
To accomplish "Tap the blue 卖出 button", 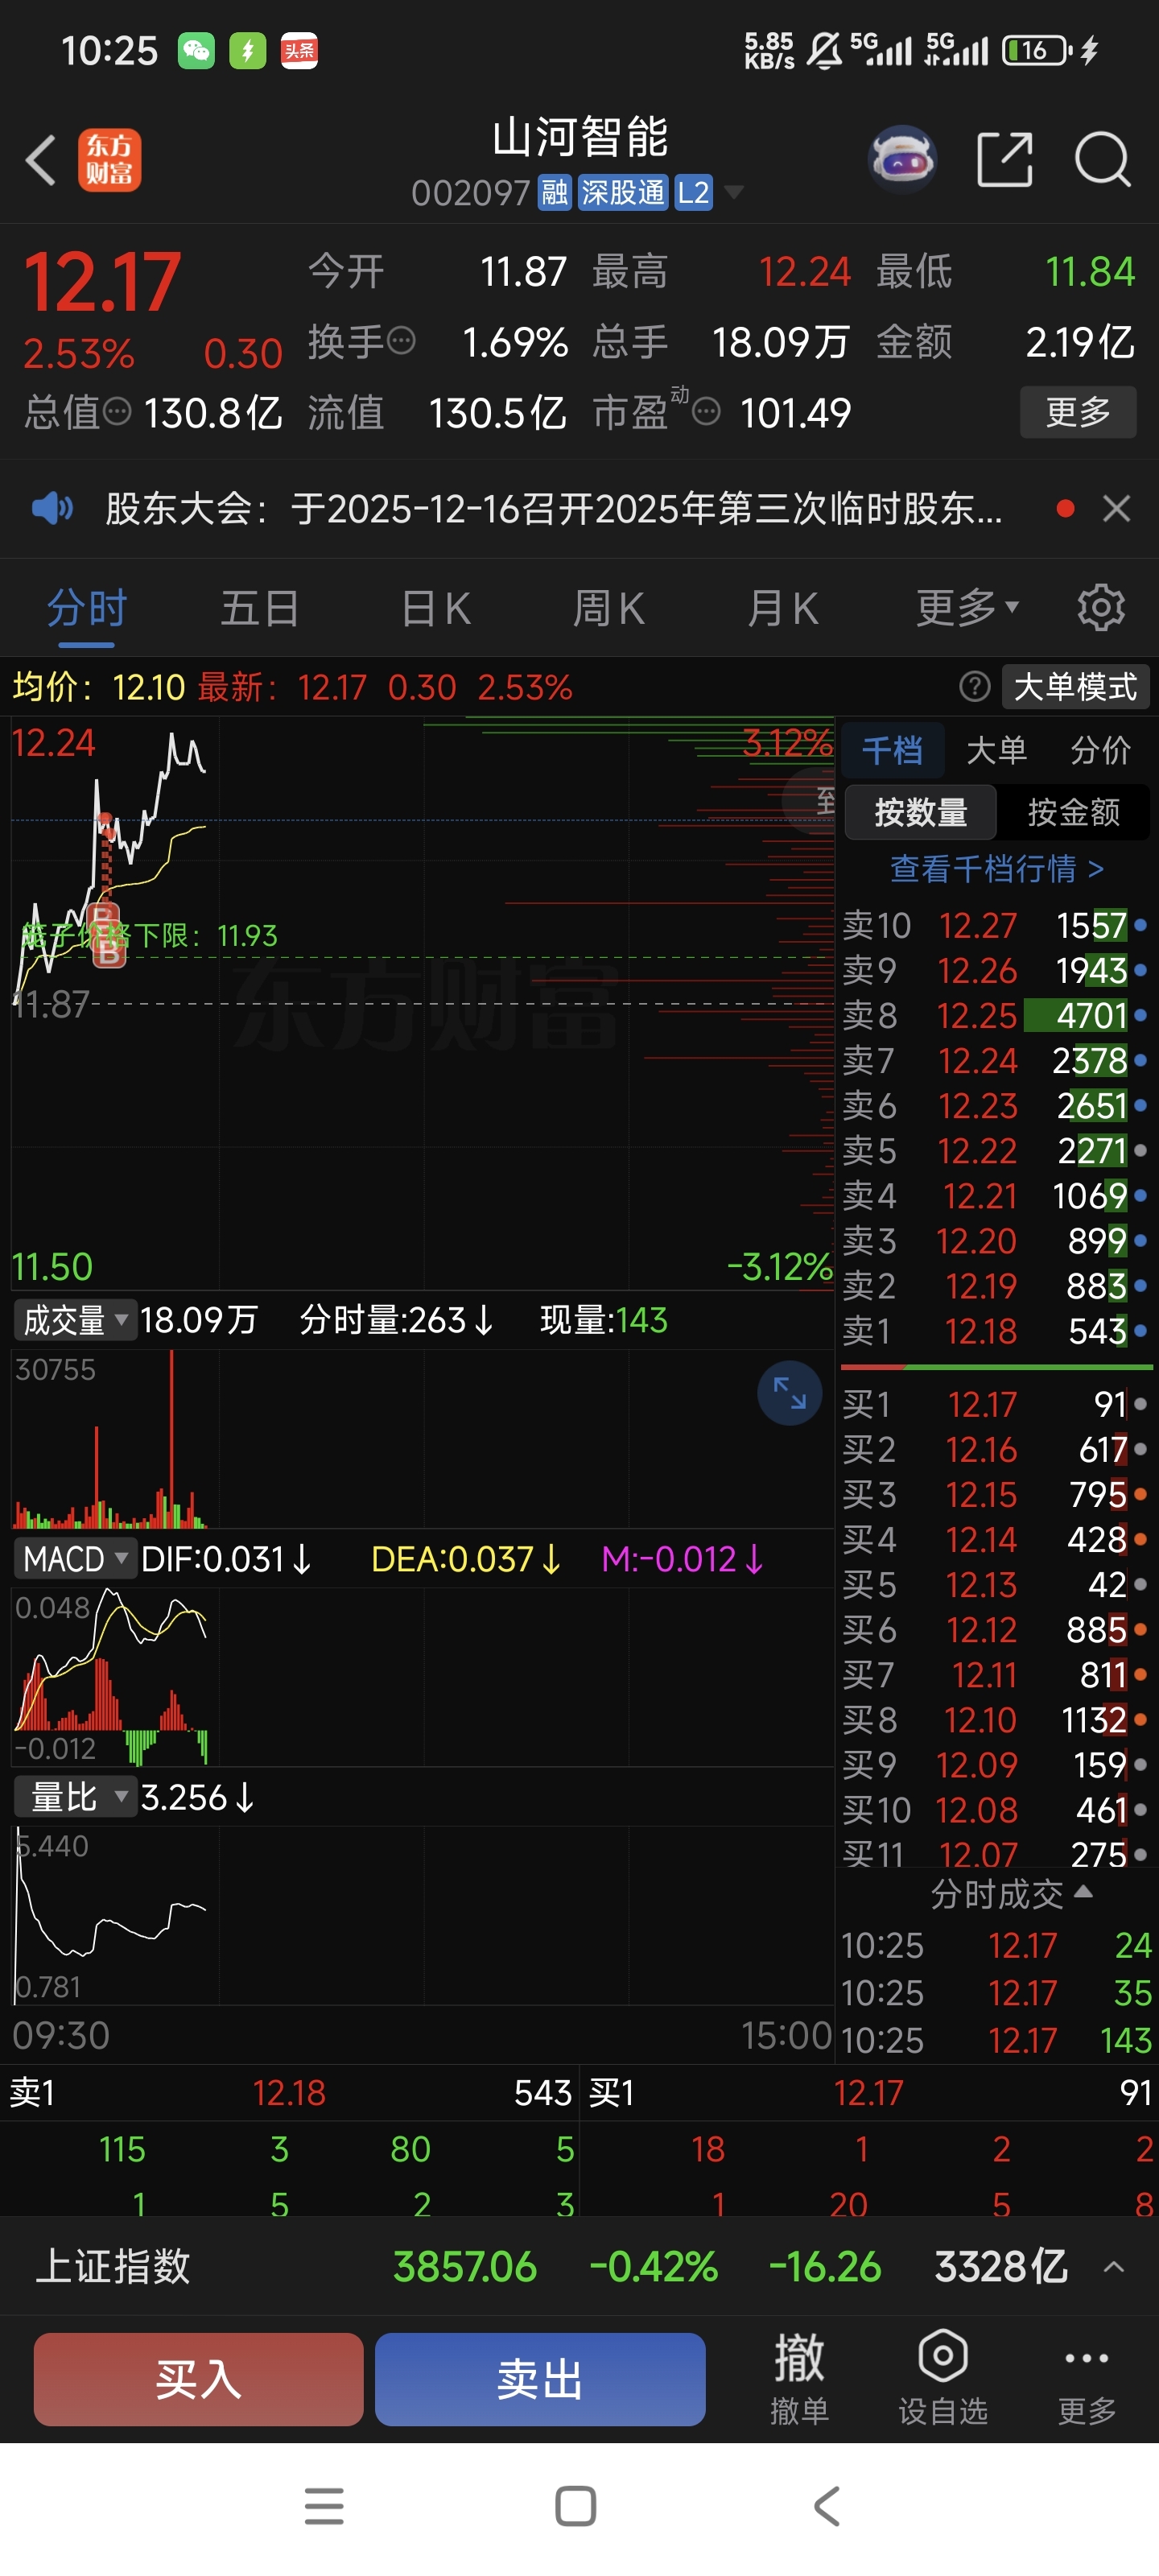I will pos(540,2379).
